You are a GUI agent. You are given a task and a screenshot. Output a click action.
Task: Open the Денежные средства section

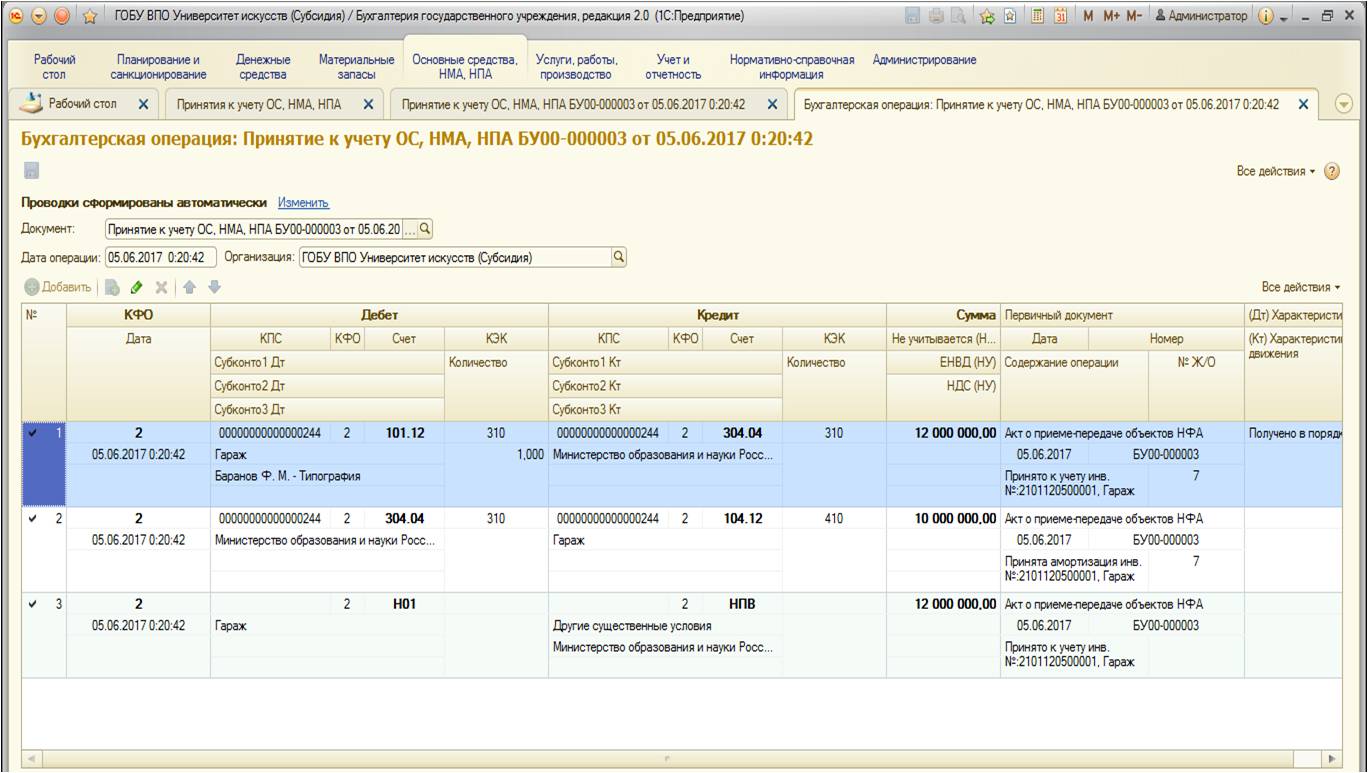[263, 67]
